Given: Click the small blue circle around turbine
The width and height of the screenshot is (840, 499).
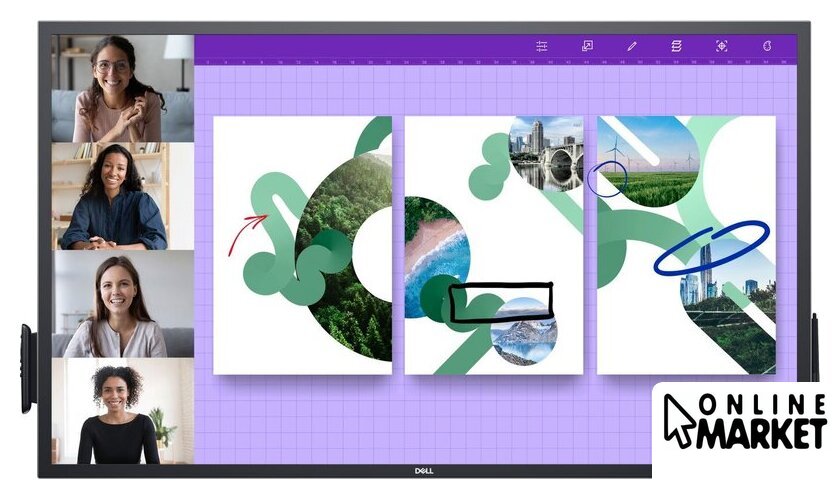Looking at the screenshot, I should pyautogui.click(x=608, y=180).
